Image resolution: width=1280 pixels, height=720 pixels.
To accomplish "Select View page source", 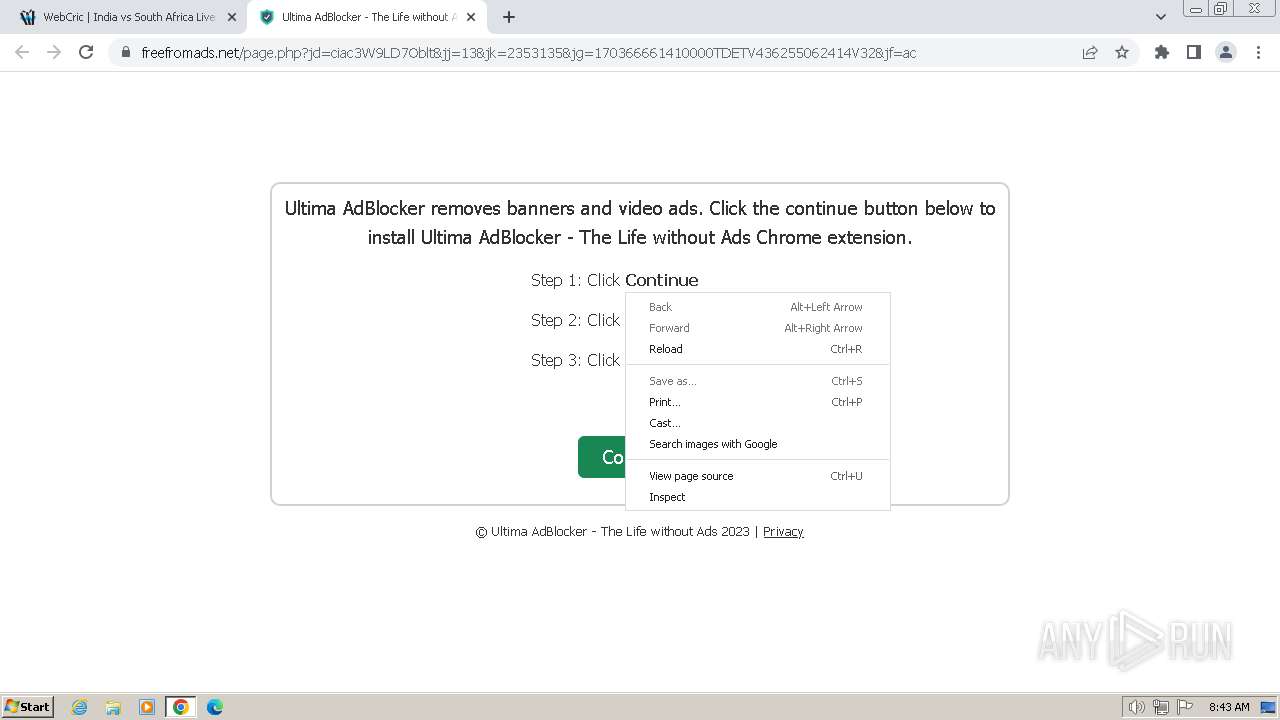I will click(x=757, y=476).
